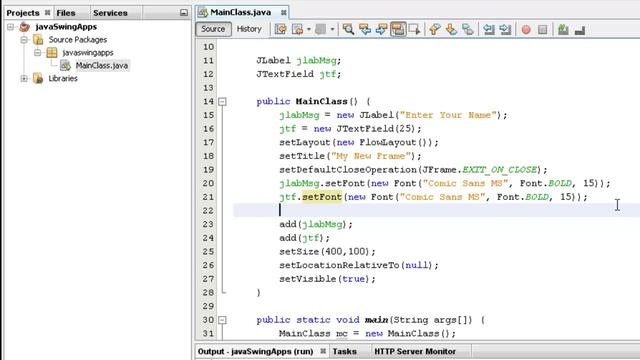Go to Next Bookmark icon

[x=451, y=29]
